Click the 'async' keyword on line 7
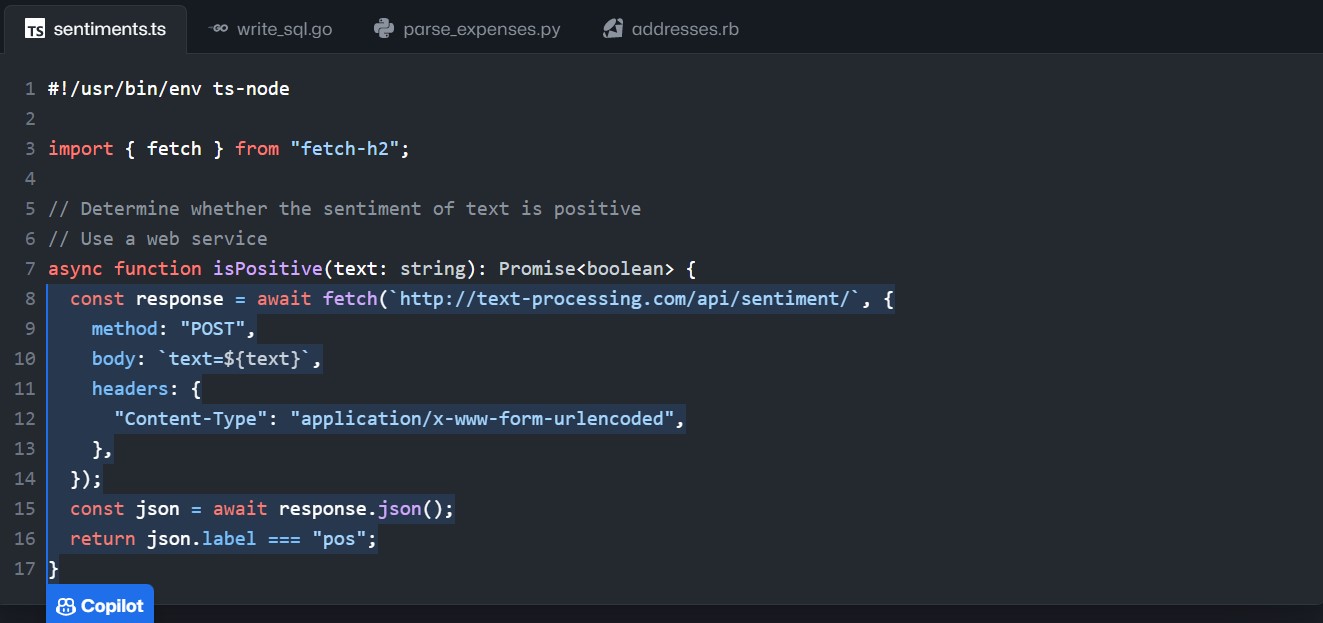 [x=75, y=269]
